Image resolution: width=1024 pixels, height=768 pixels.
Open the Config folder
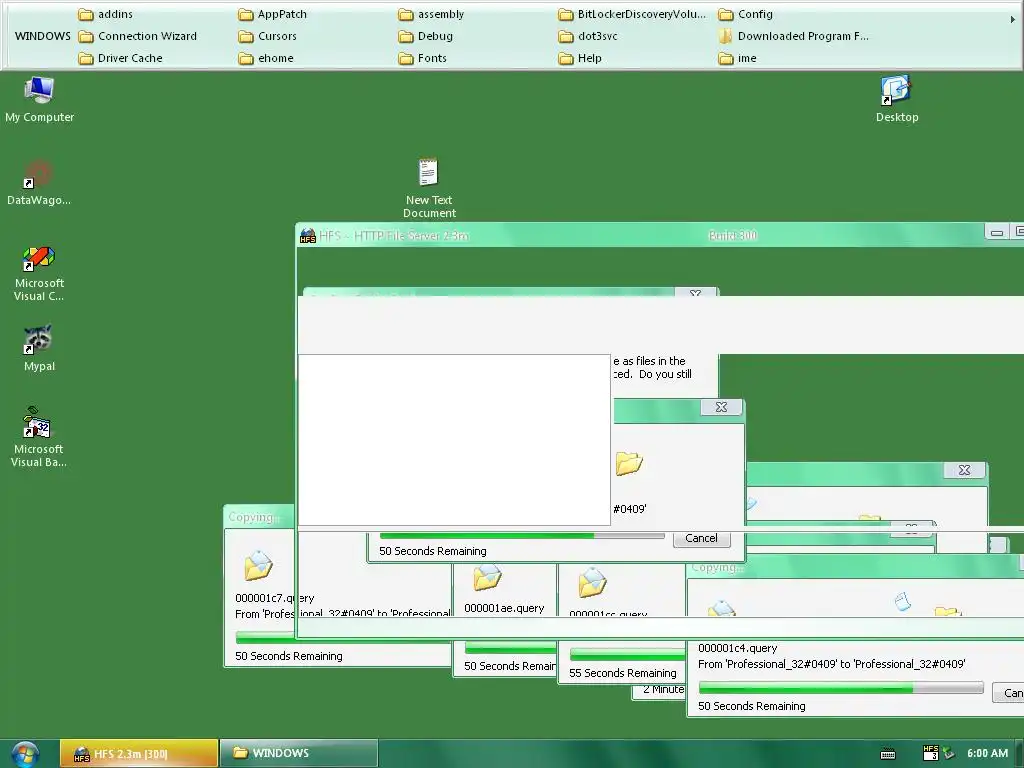[746, 14]
